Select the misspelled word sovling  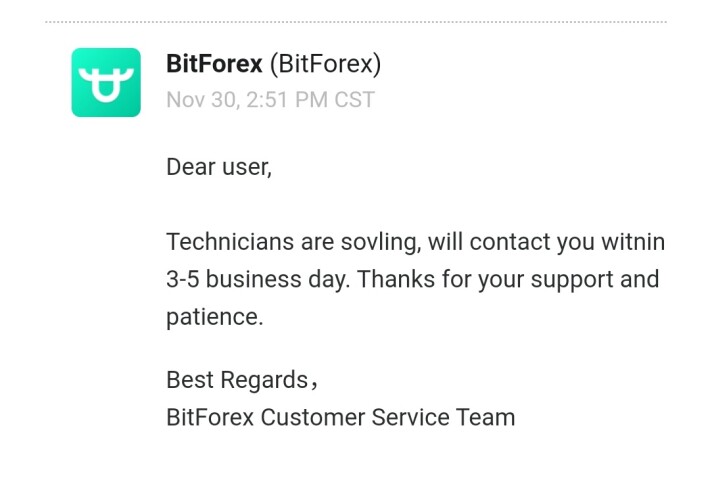pos(381,242)
